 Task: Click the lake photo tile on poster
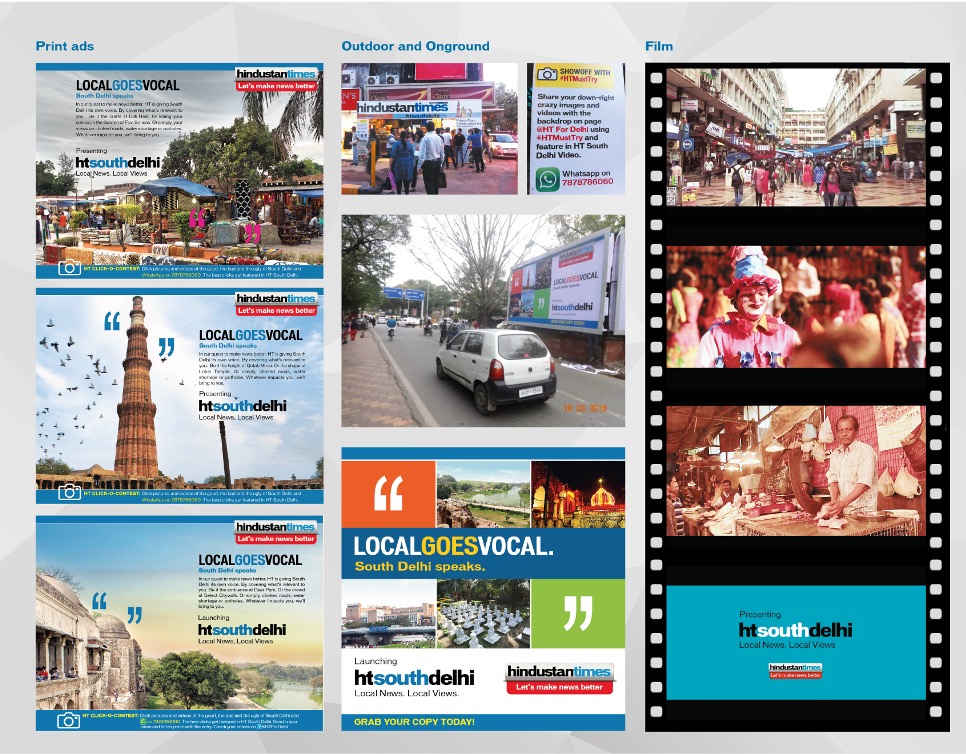tap(483, 494)
